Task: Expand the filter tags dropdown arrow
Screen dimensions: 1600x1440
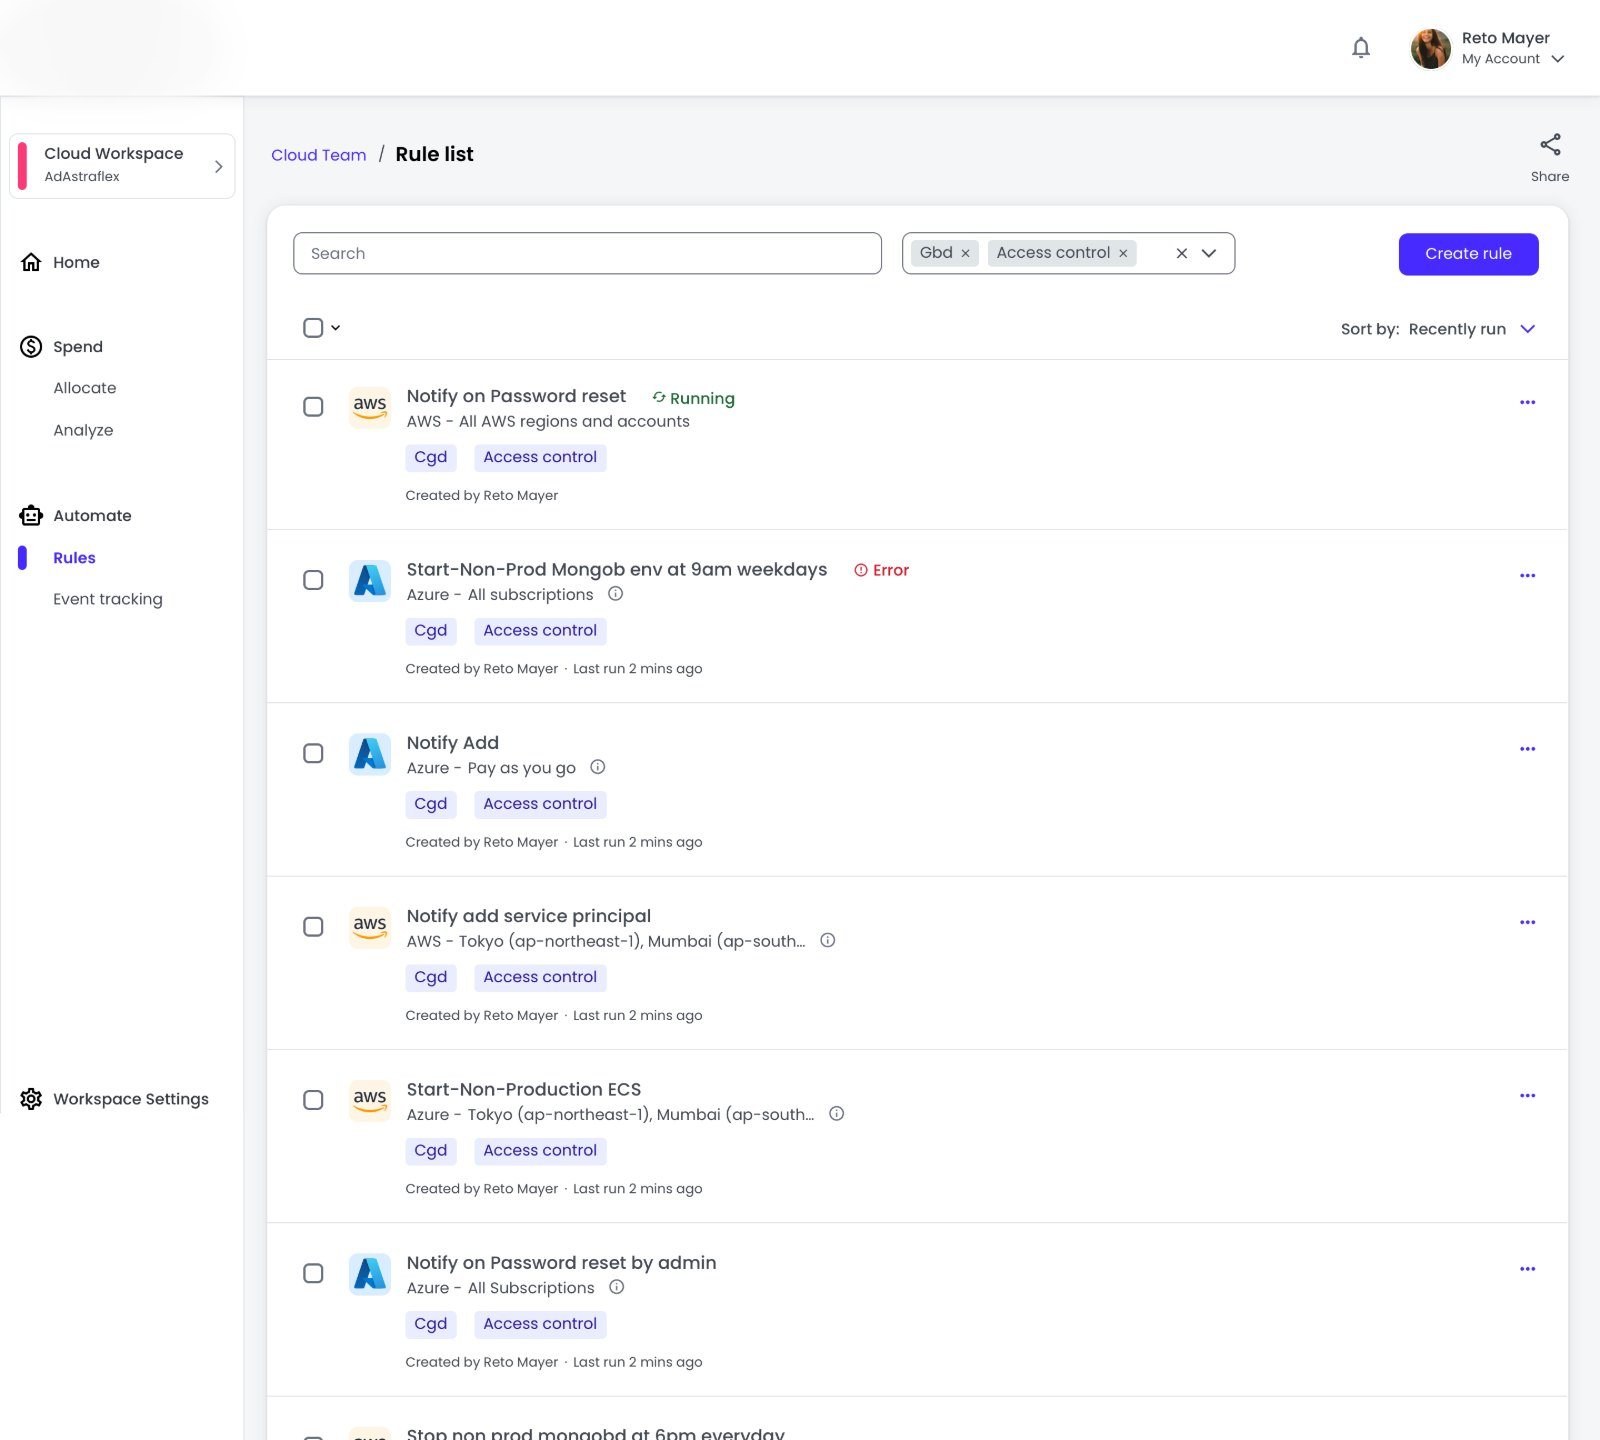Action: pyautogui.click(x=1209, y=254)
